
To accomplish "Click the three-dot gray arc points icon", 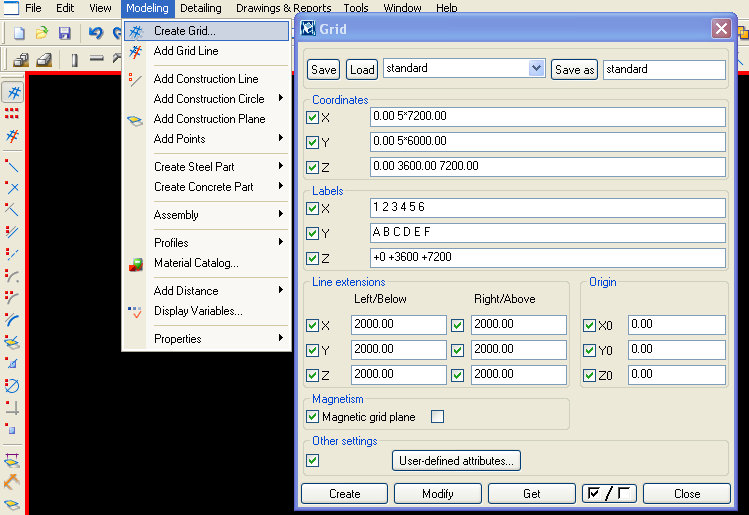I will click(12, 297).
